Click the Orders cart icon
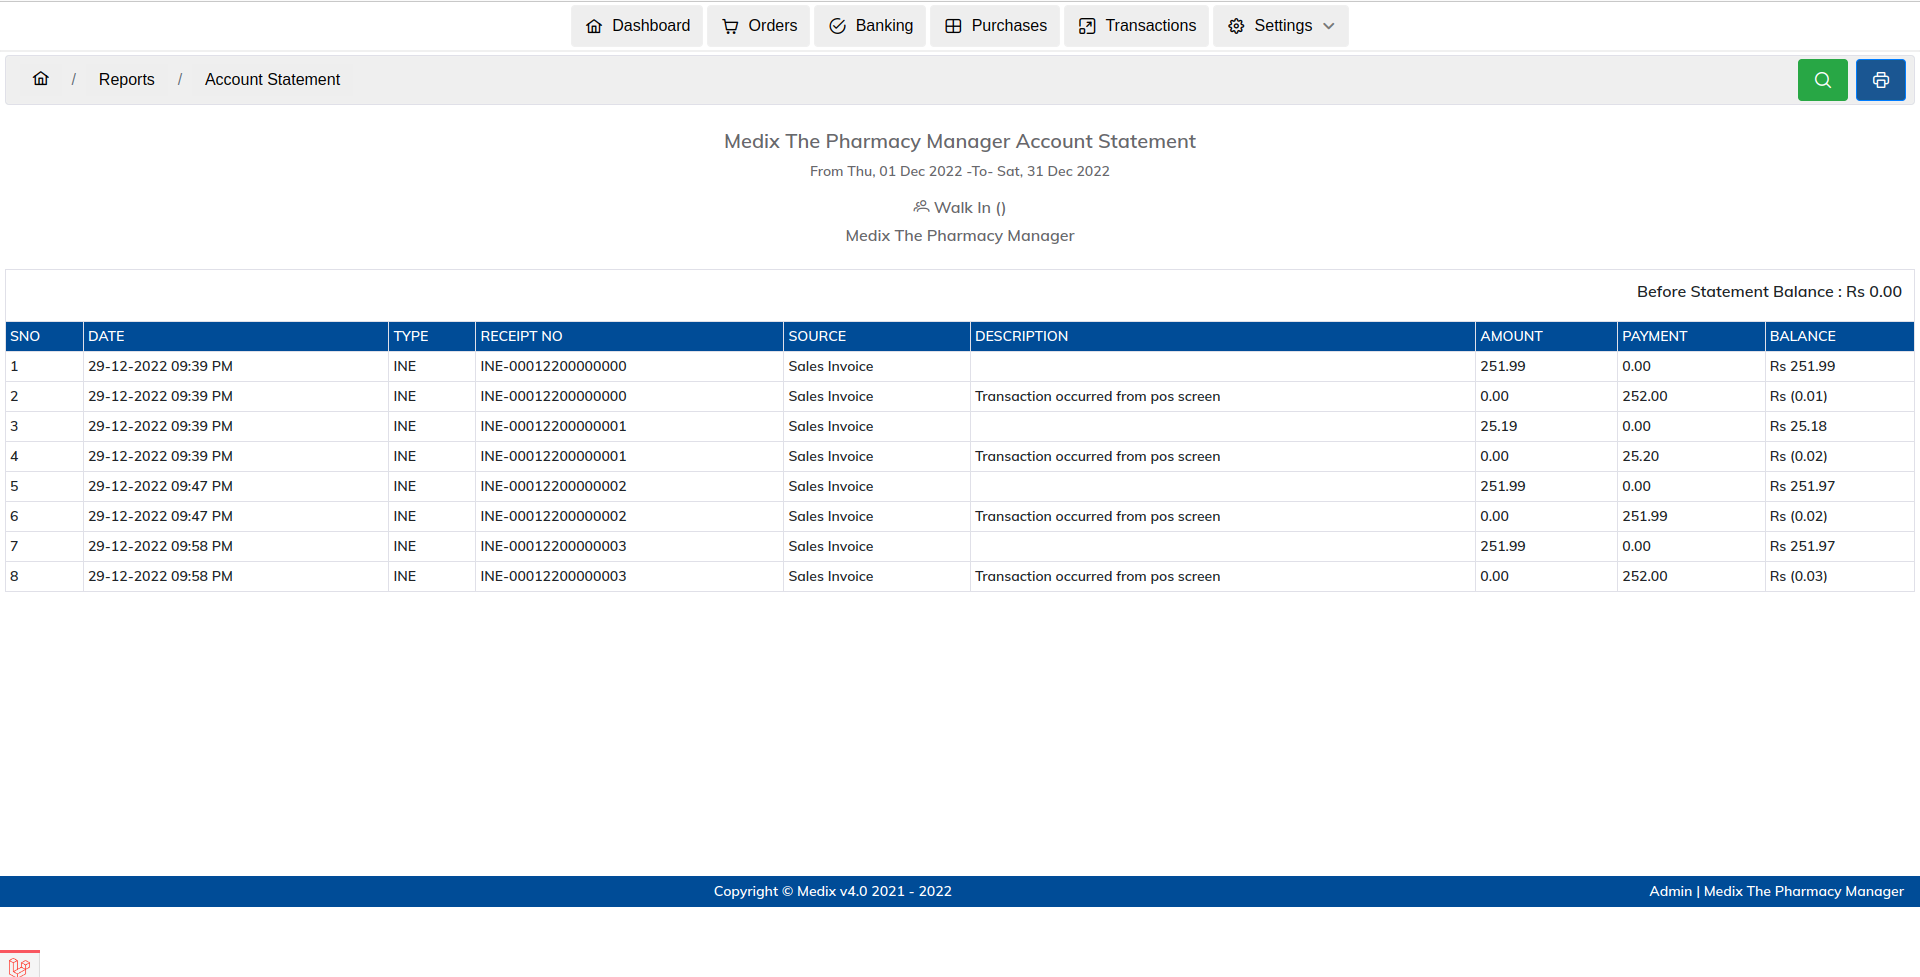1920x977 pixels. coord(730,26)
